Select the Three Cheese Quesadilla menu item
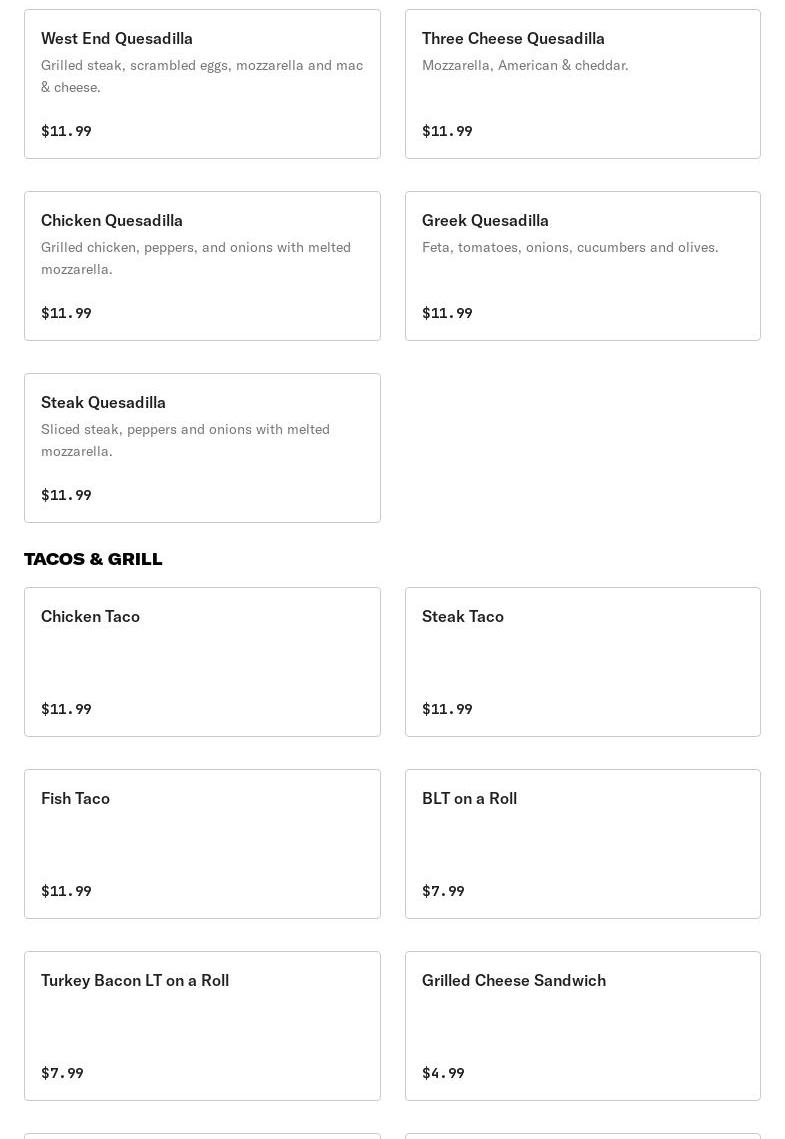The width and height of the screenshot is (785, 1139). tap(582, 84)
